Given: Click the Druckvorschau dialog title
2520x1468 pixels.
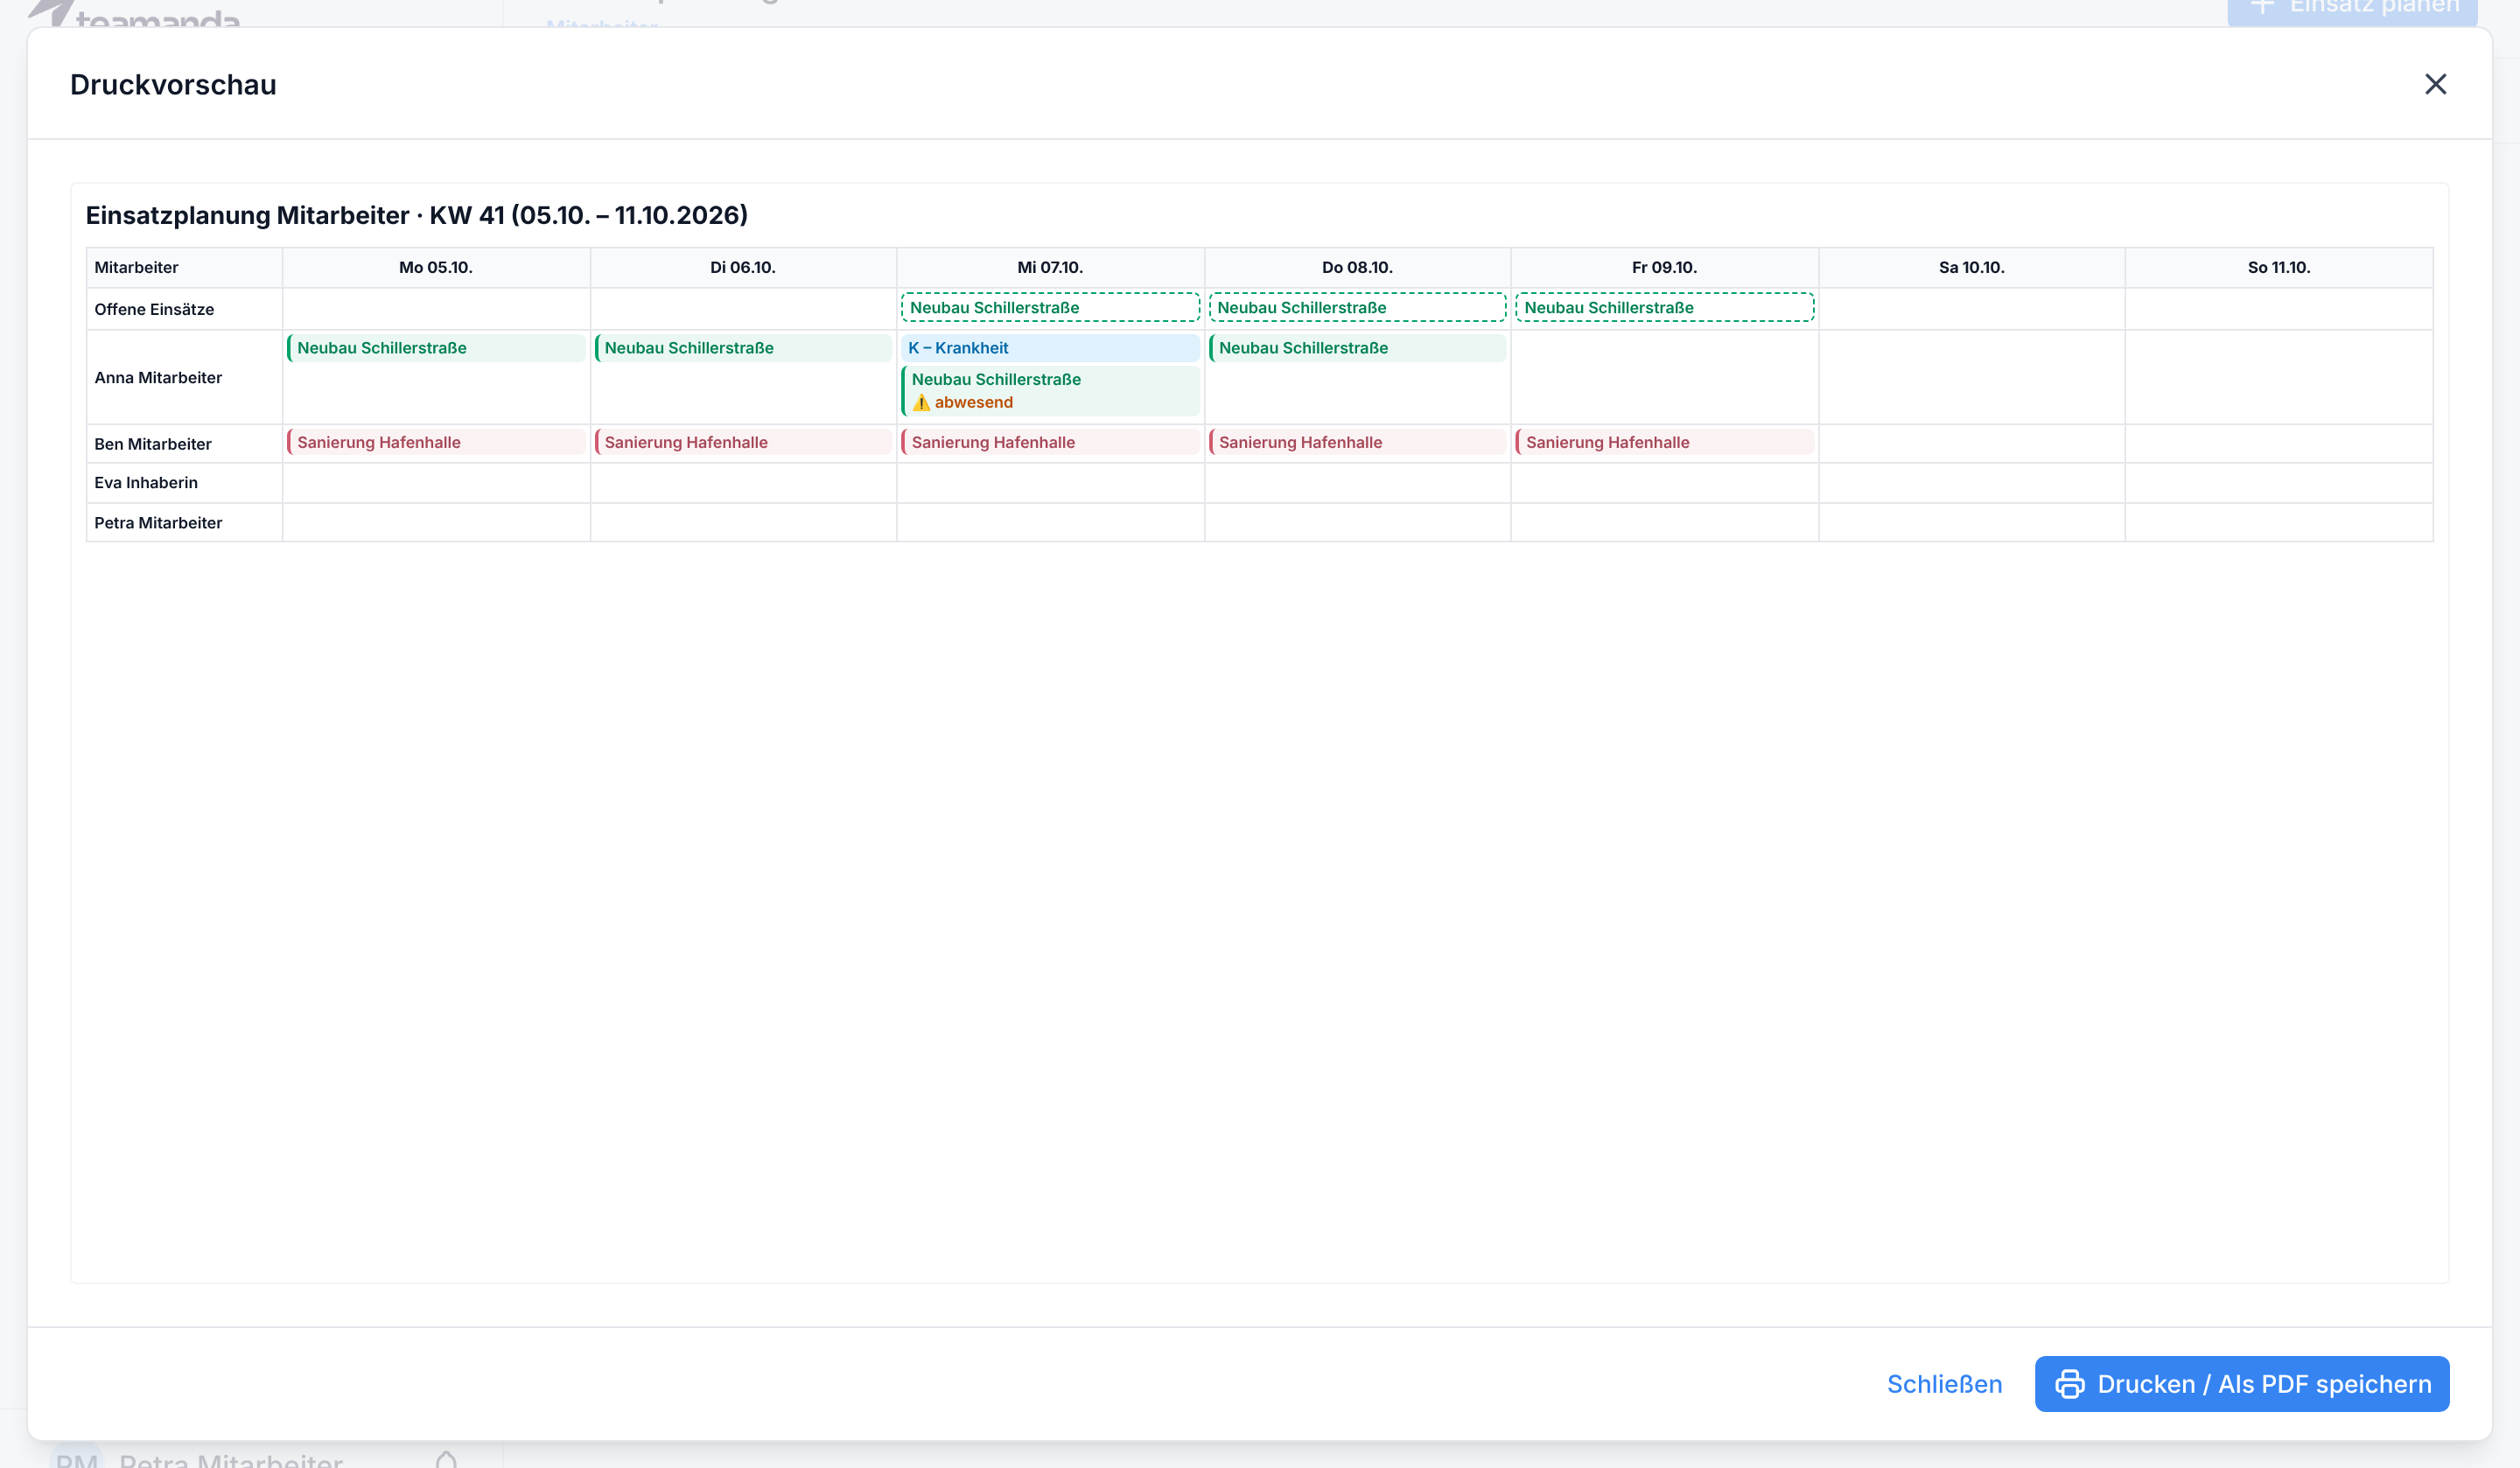Looking at the screenshot, I should coord(173,85).
